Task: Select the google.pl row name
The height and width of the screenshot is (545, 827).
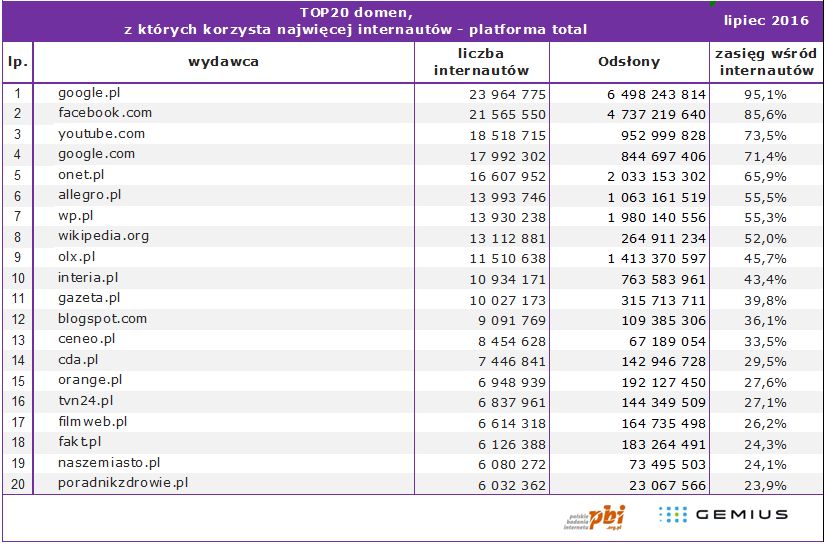Action: pyautogui.click(x=89, y=93)
